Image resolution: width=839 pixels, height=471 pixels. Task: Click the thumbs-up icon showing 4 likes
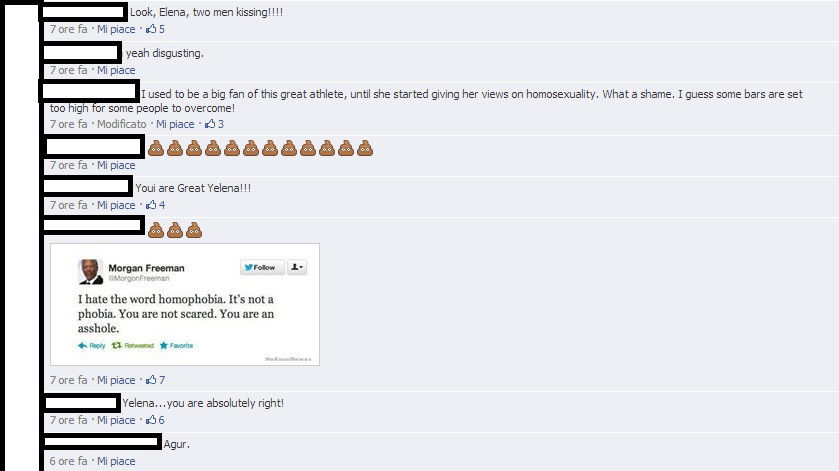[151, 204]
